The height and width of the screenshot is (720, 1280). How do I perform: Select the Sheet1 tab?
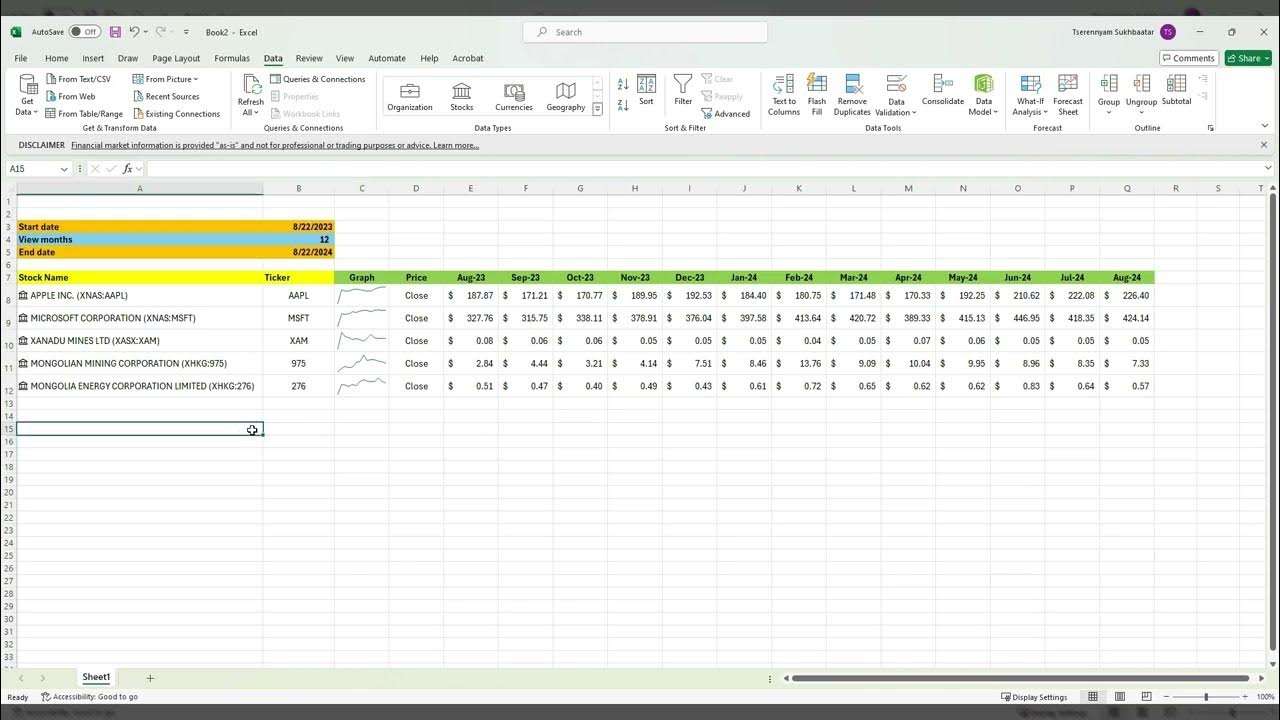click(x=96, y=677)
